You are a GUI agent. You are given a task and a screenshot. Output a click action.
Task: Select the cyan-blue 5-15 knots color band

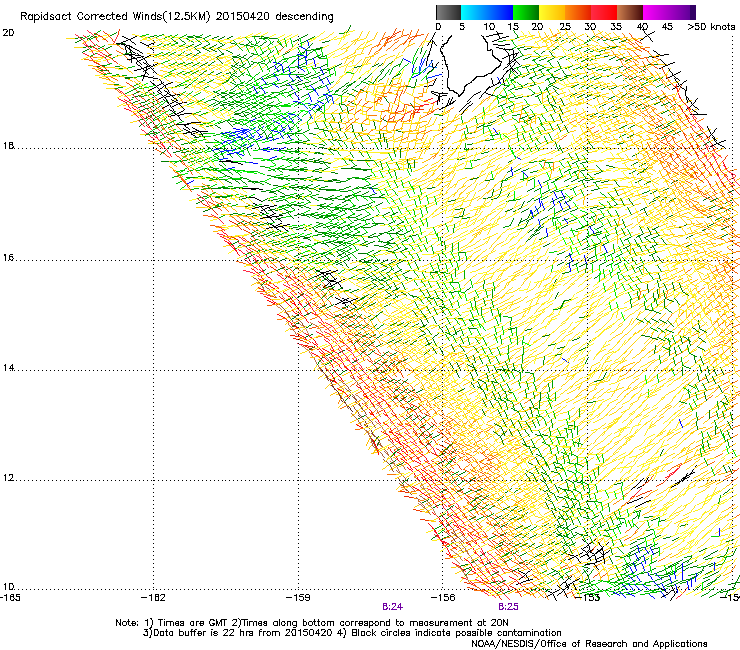(487, 12)
